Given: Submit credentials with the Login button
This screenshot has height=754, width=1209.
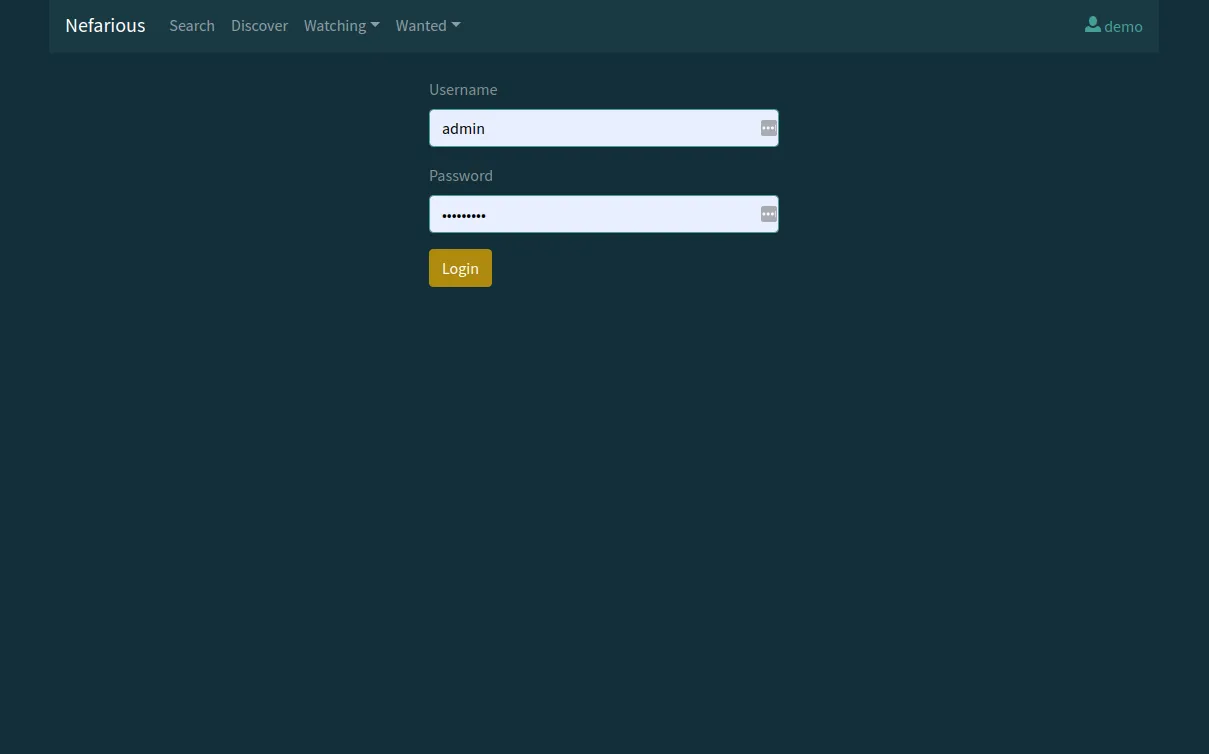Looking at the screenshot, I should pos(460,267).
